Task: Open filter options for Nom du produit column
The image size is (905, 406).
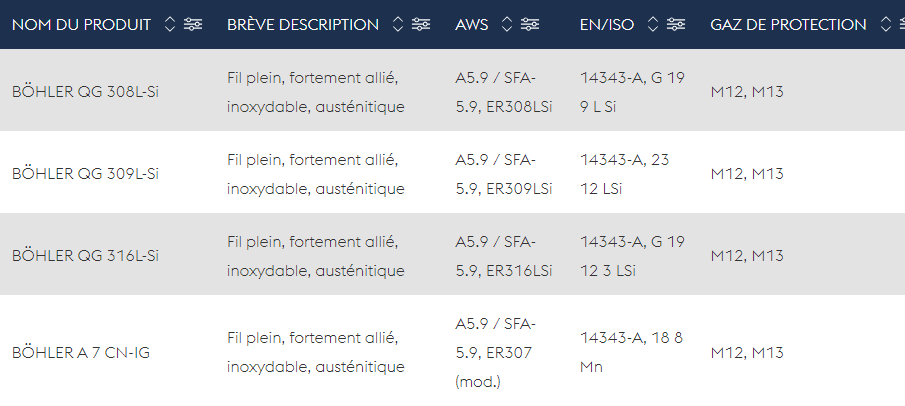Action: (x=193, y=25)
